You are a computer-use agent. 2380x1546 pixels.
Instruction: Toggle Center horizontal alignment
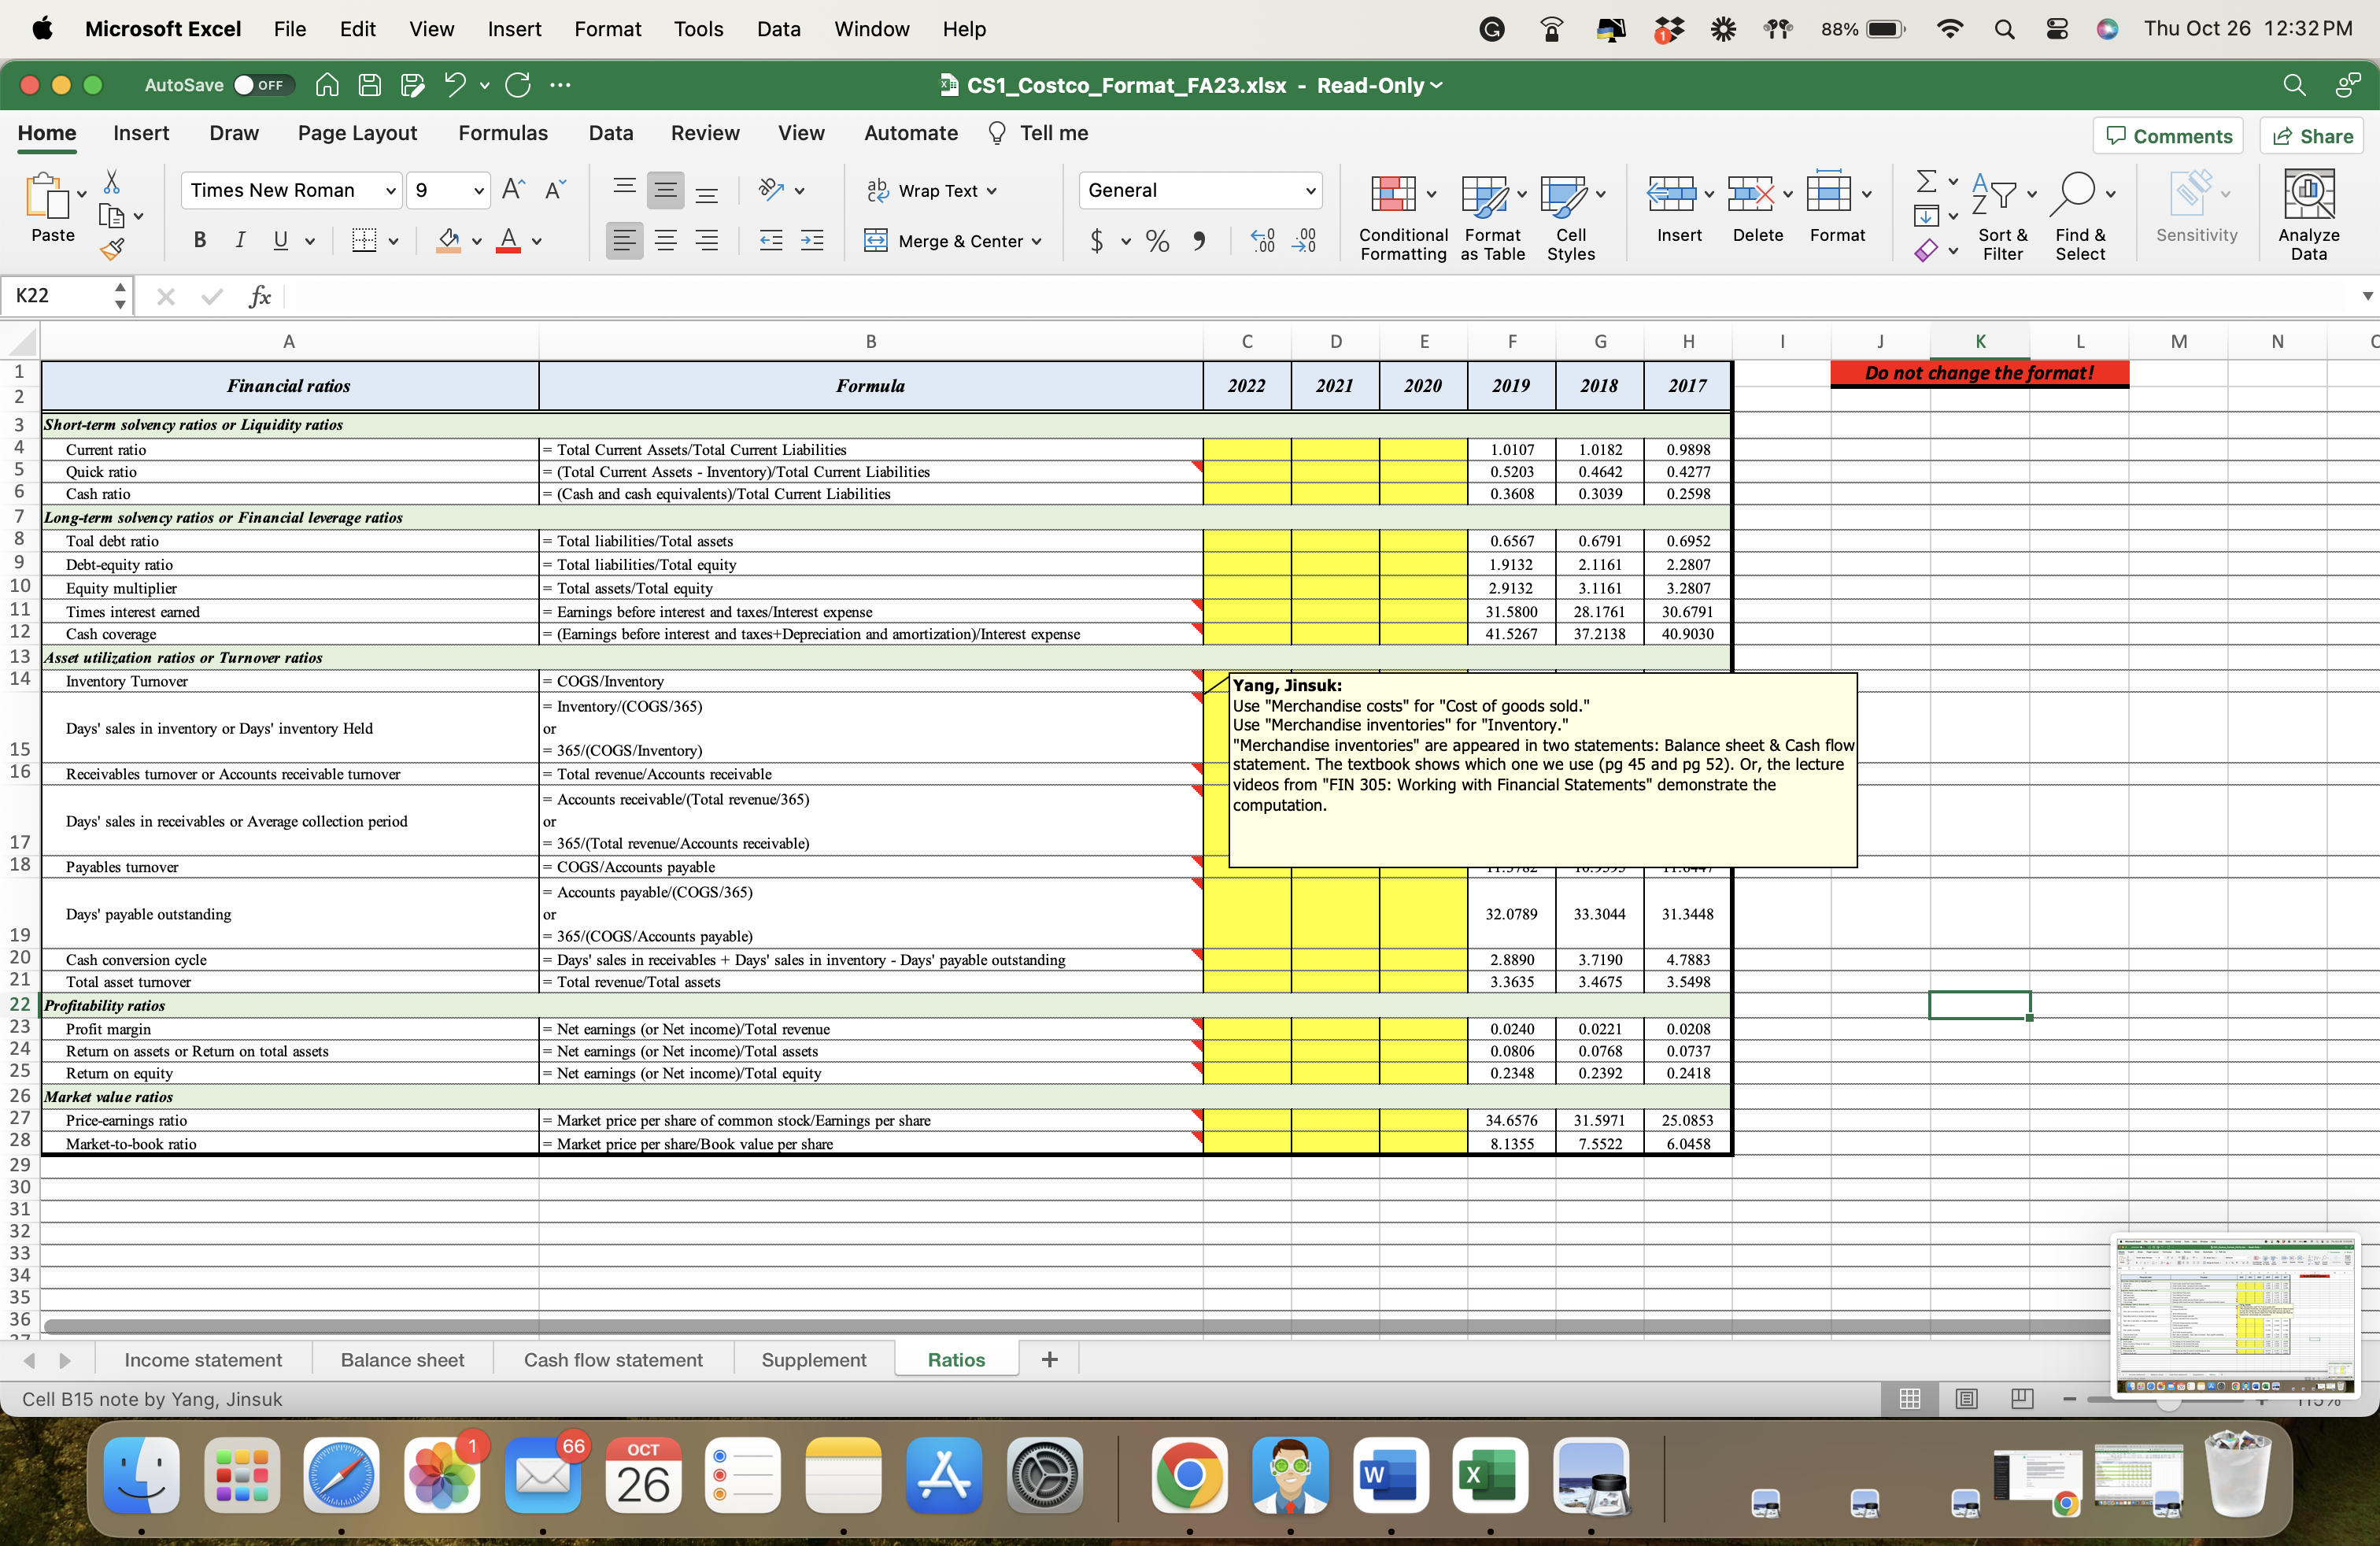tap(665, 240)
